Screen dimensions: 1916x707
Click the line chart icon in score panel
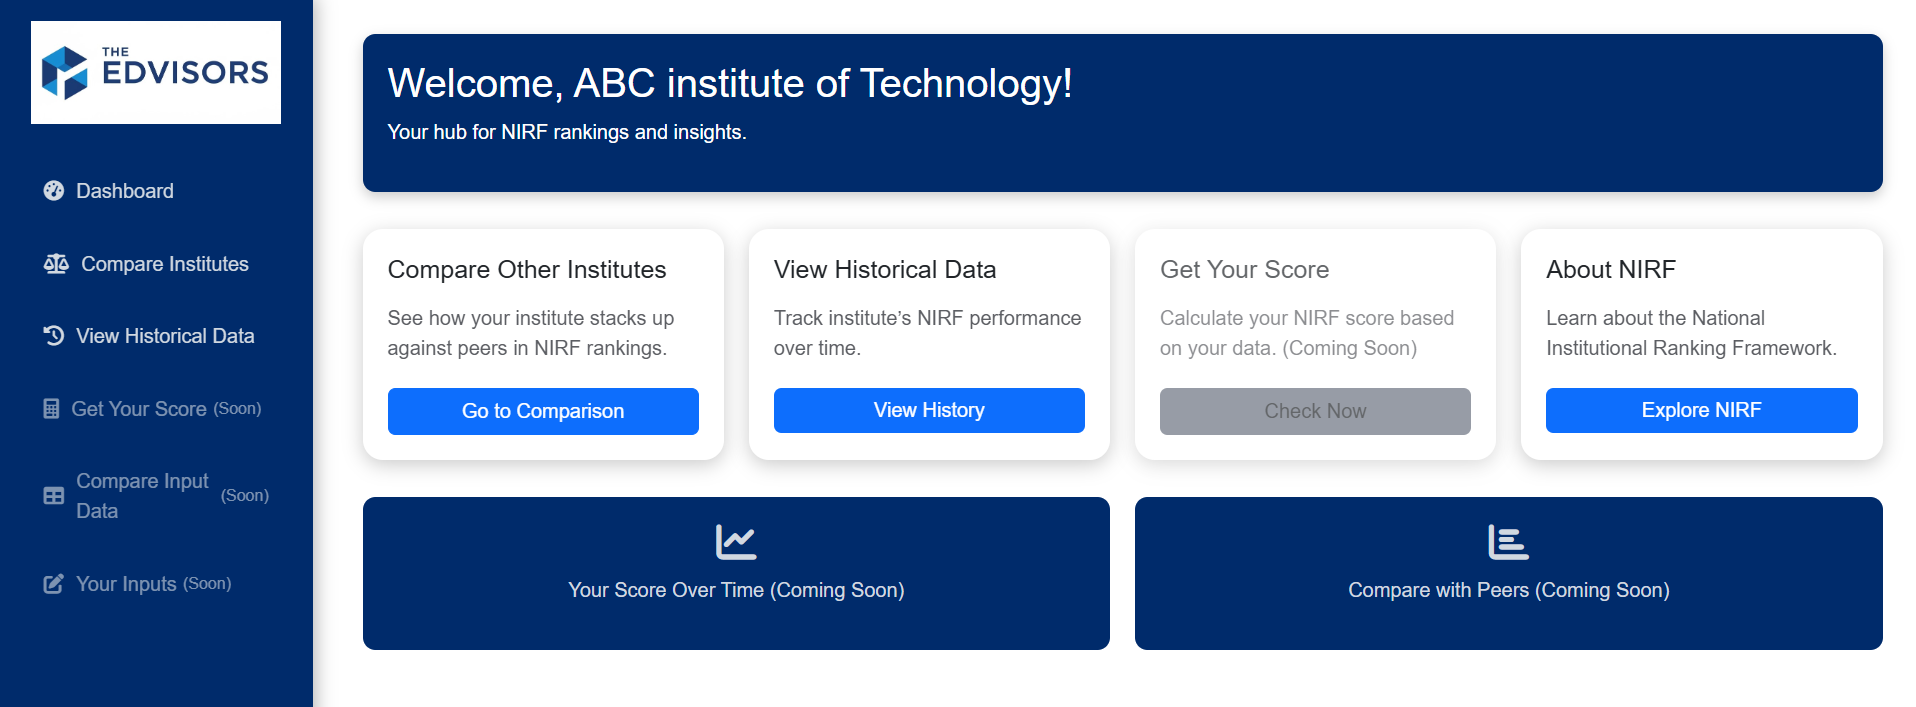[x=736, y=542]
